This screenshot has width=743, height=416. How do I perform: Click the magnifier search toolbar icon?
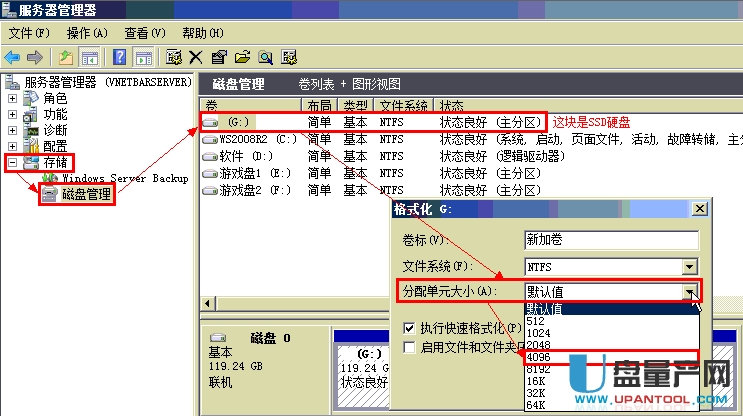pos(265,58)
